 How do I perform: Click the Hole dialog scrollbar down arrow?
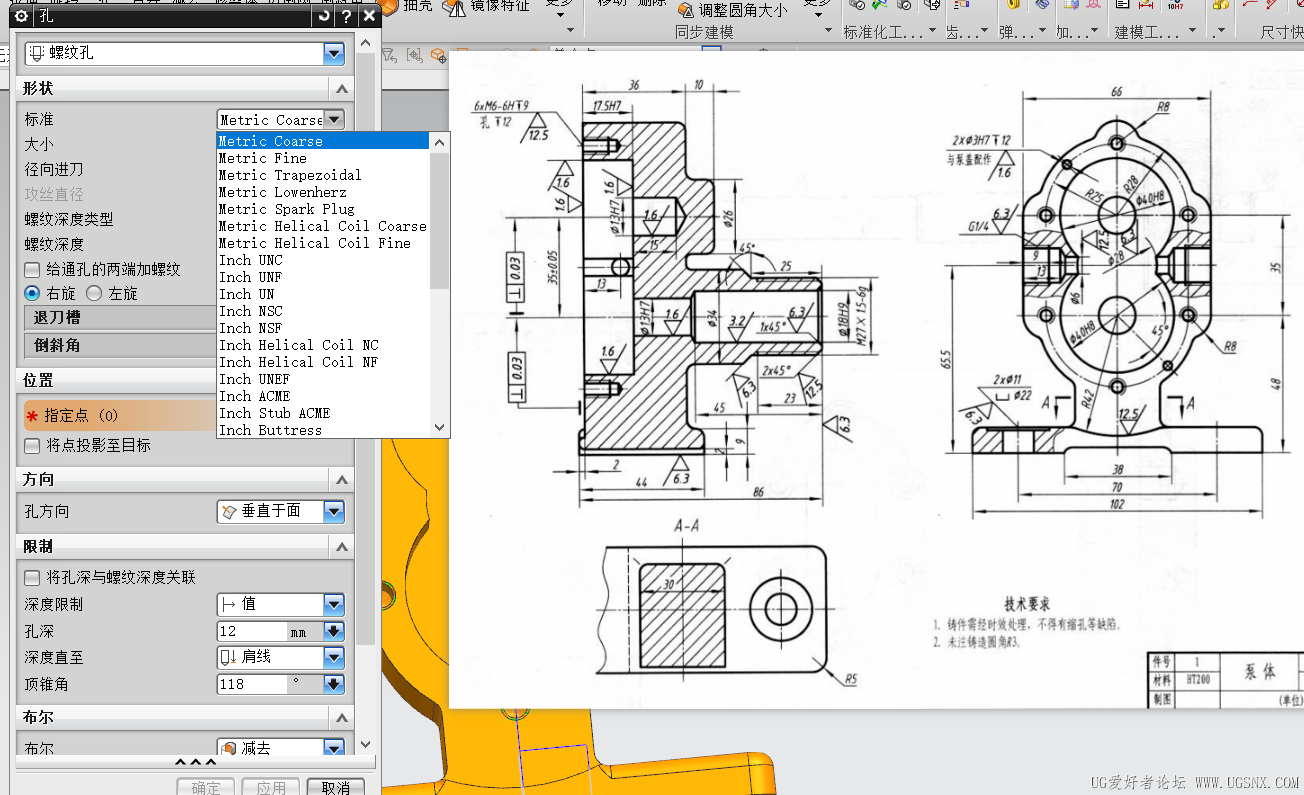pyautogui.click(x=365, y=744)
